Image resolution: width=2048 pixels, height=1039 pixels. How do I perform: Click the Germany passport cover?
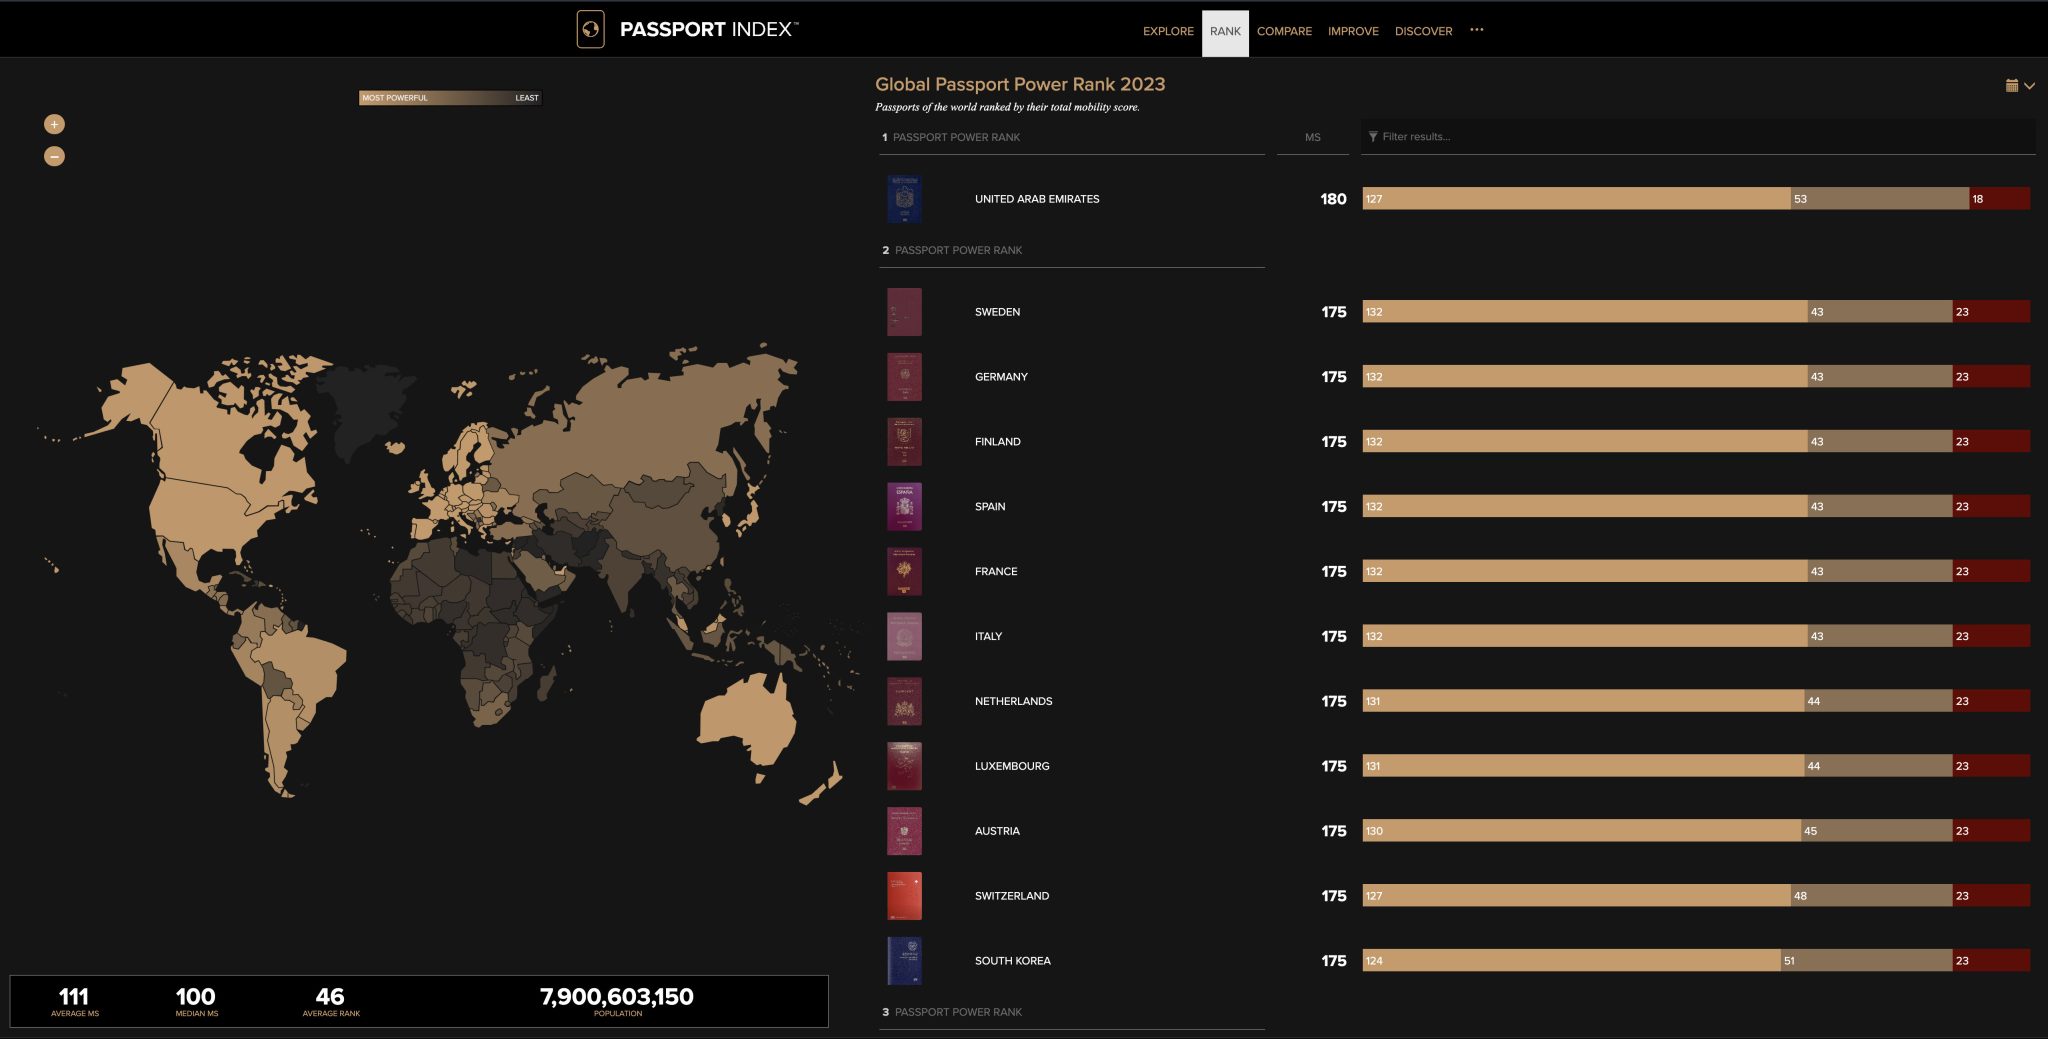pyautogui.click(x=904, y=377)
